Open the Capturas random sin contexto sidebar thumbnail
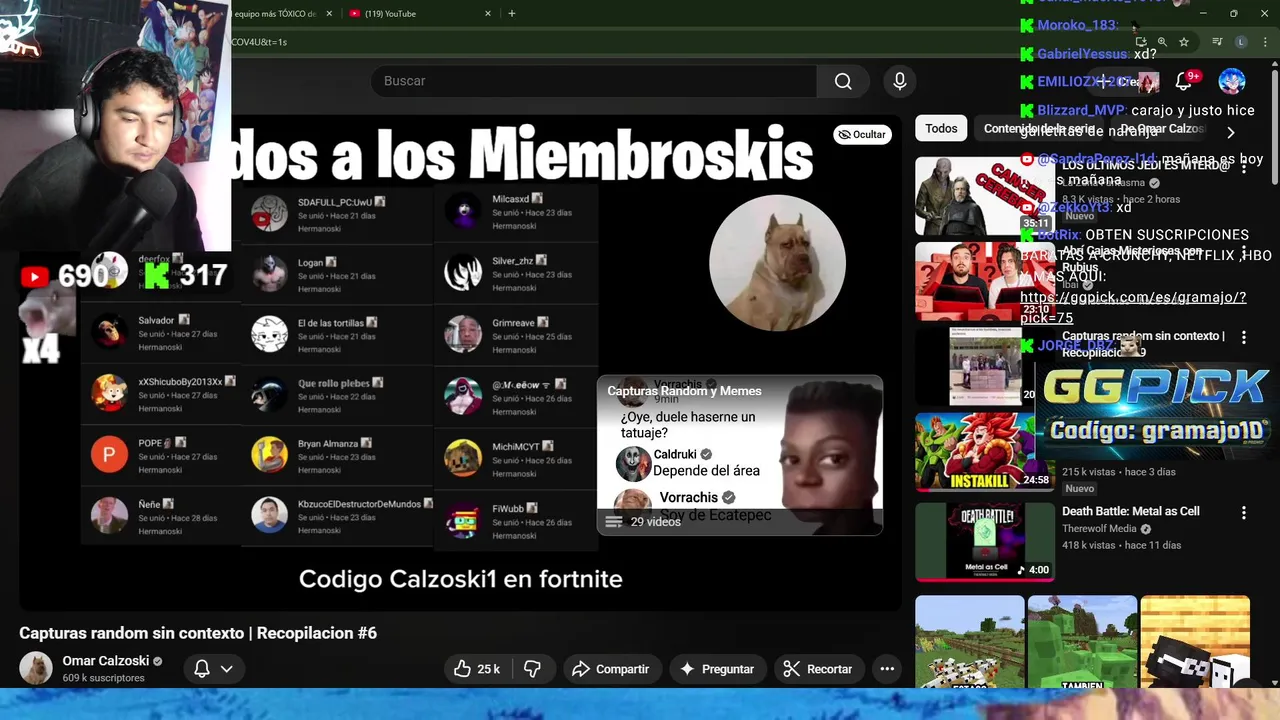The height and width of the screenshot is (720, 1280). [985, 366]
